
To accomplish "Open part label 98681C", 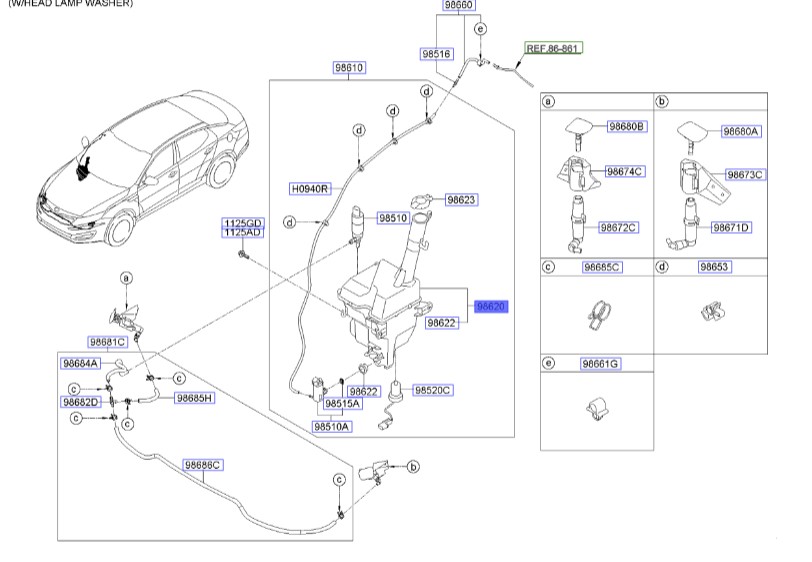I will 107,342.
